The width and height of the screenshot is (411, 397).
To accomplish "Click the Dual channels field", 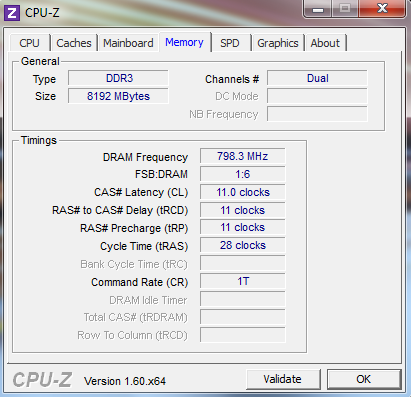I will click(317, 78).
